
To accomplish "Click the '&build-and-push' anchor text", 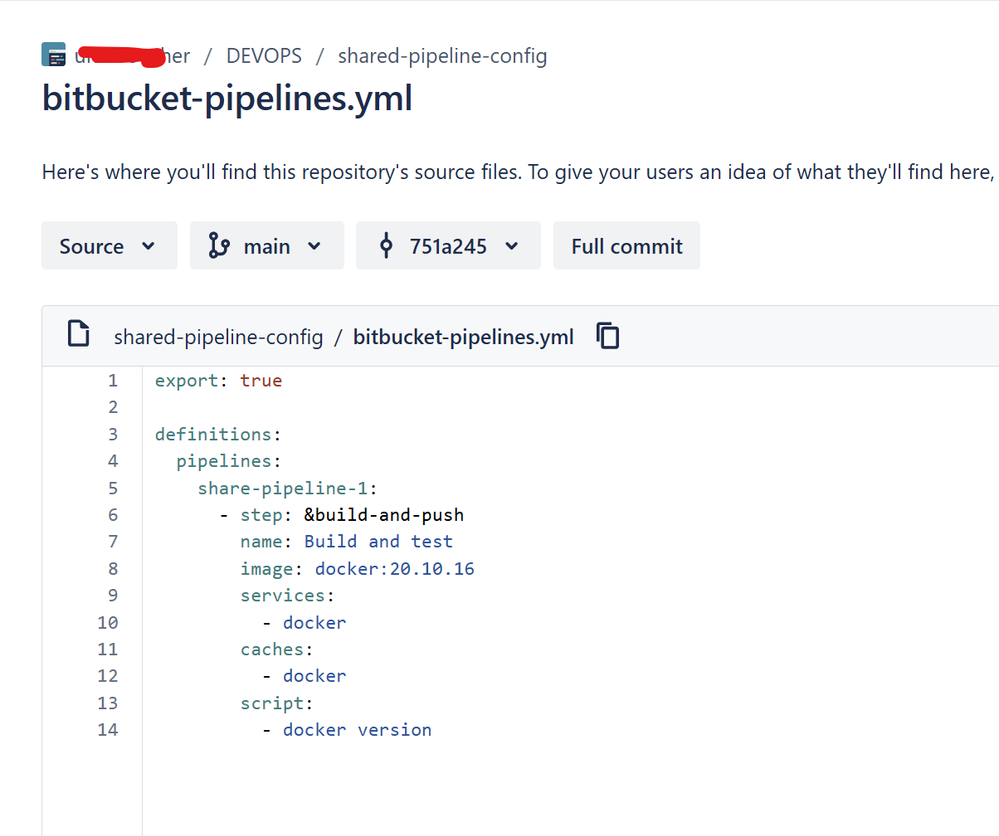I will (x=384, y=515).
